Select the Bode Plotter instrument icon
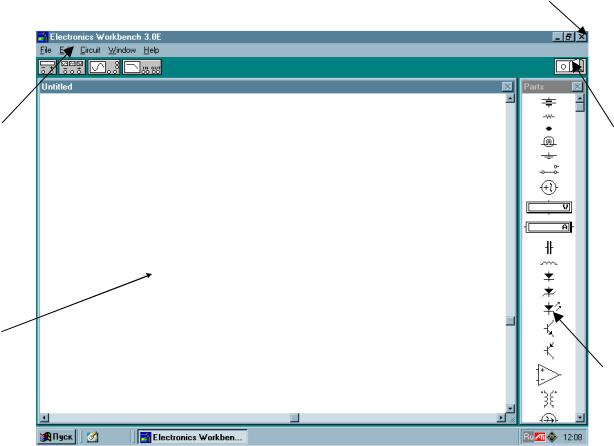This screenshot has width=614, height=446. click(x=142, y=67)
